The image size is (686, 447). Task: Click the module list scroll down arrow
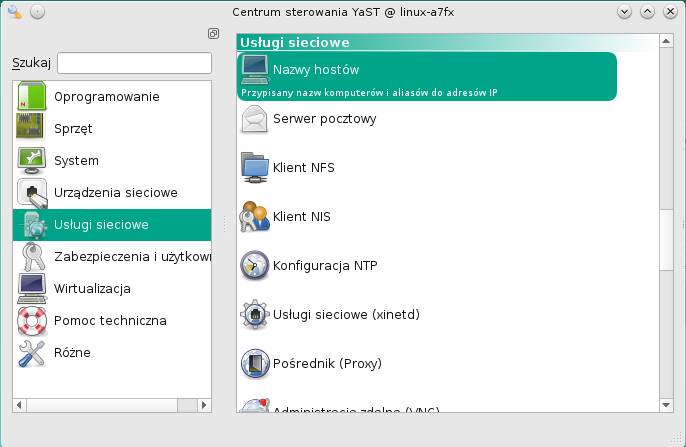[x=667, y=405]
